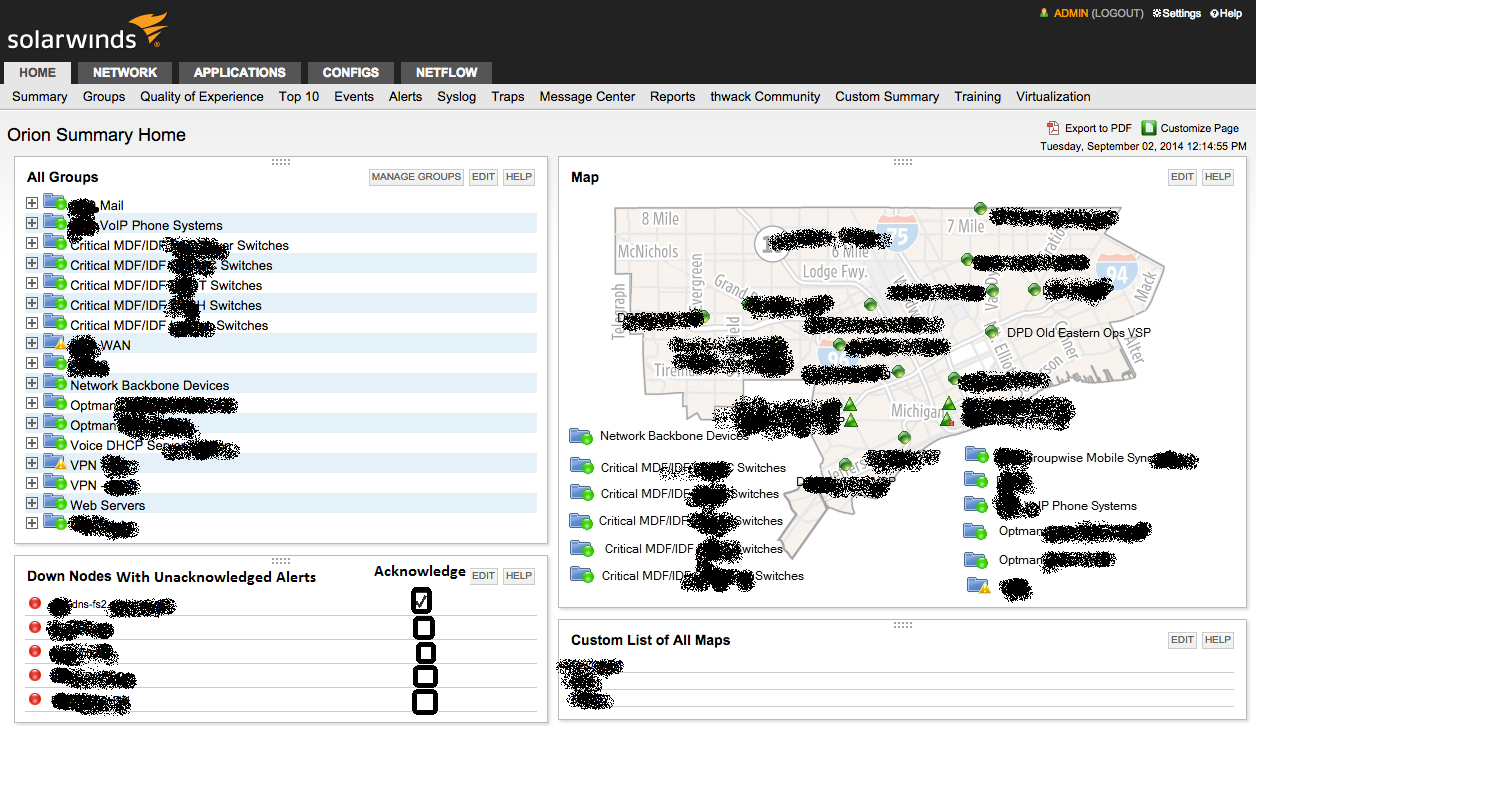This screenshot has width=1506, height=802.
Task: Click the Settings gear icon
Action: (1157, 14)
